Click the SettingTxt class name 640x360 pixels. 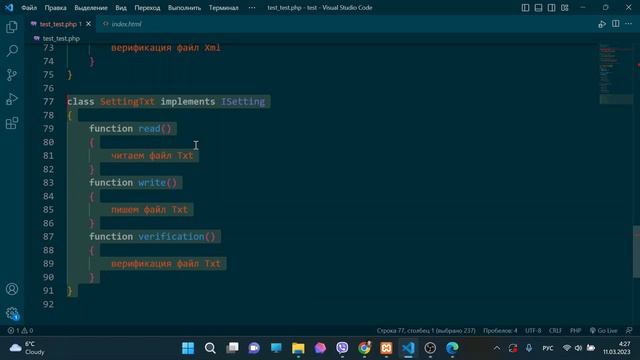coord(127,101)
